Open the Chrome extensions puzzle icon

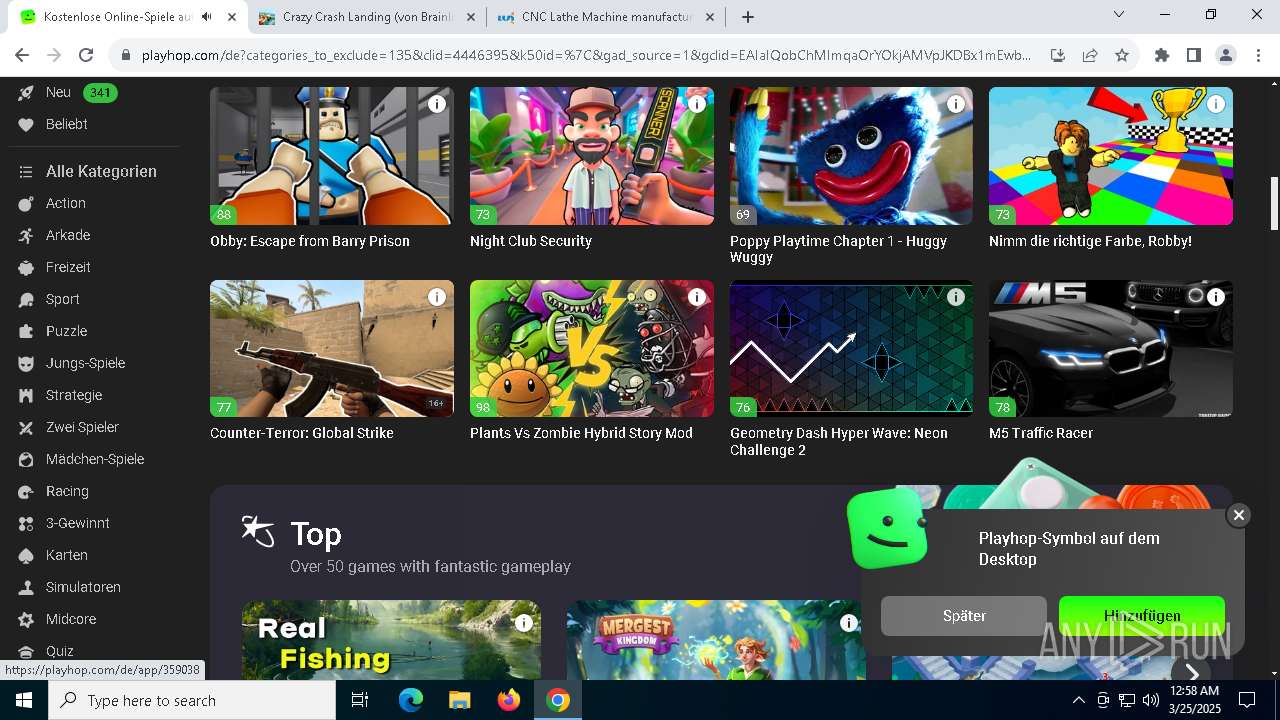coord(1162,56)
